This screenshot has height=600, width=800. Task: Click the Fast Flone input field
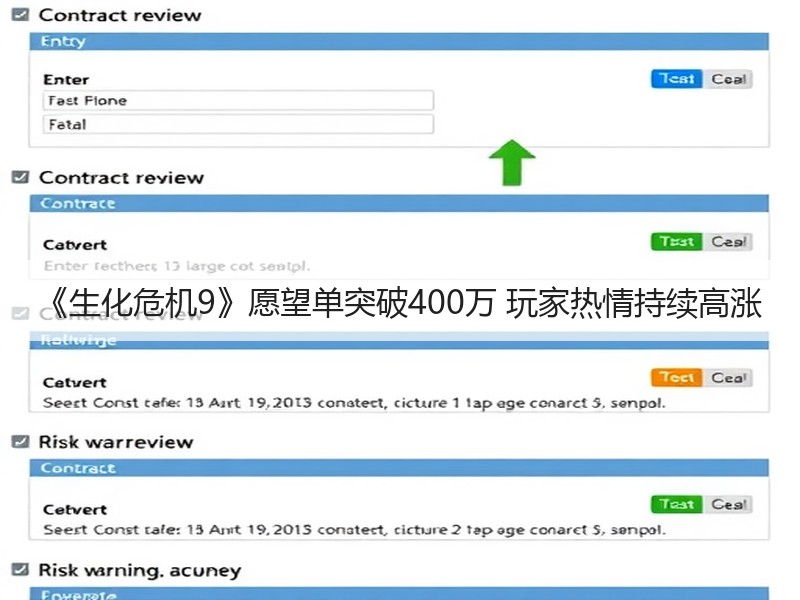pos(238,101)
